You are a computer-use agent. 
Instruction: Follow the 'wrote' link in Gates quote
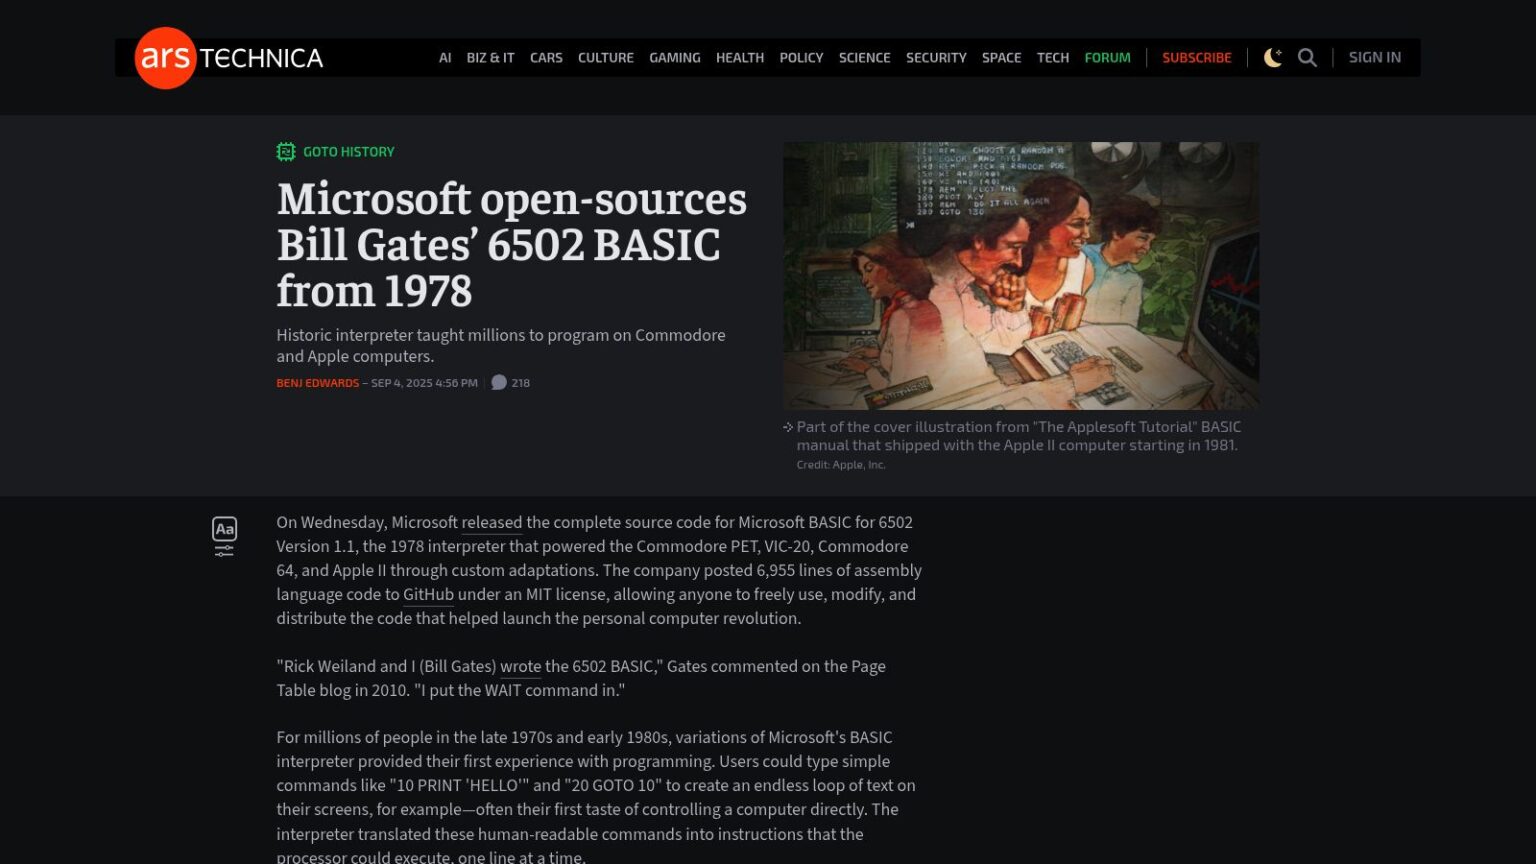(520, 666)
